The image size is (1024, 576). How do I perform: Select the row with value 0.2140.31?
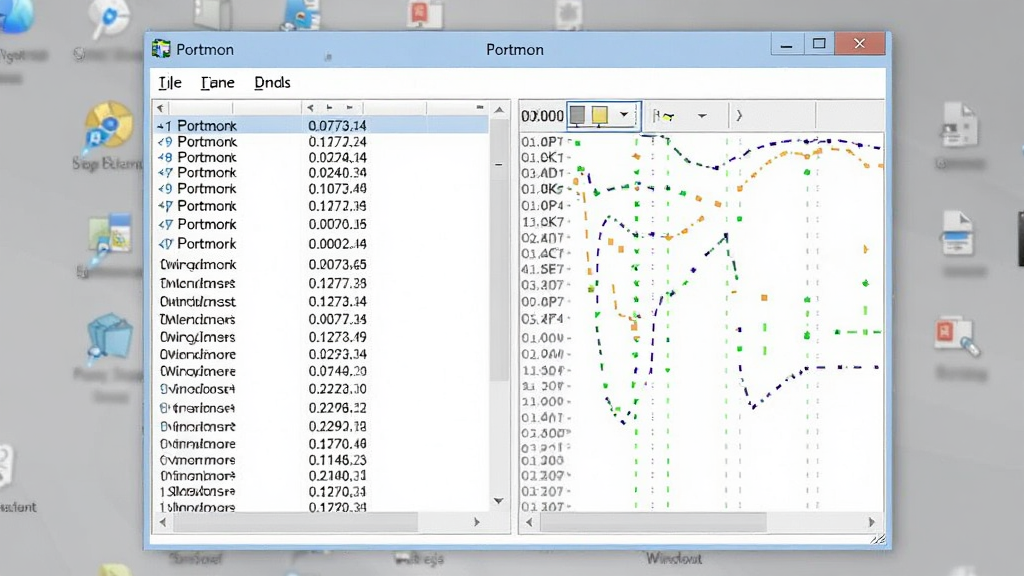tap(322, 475)
